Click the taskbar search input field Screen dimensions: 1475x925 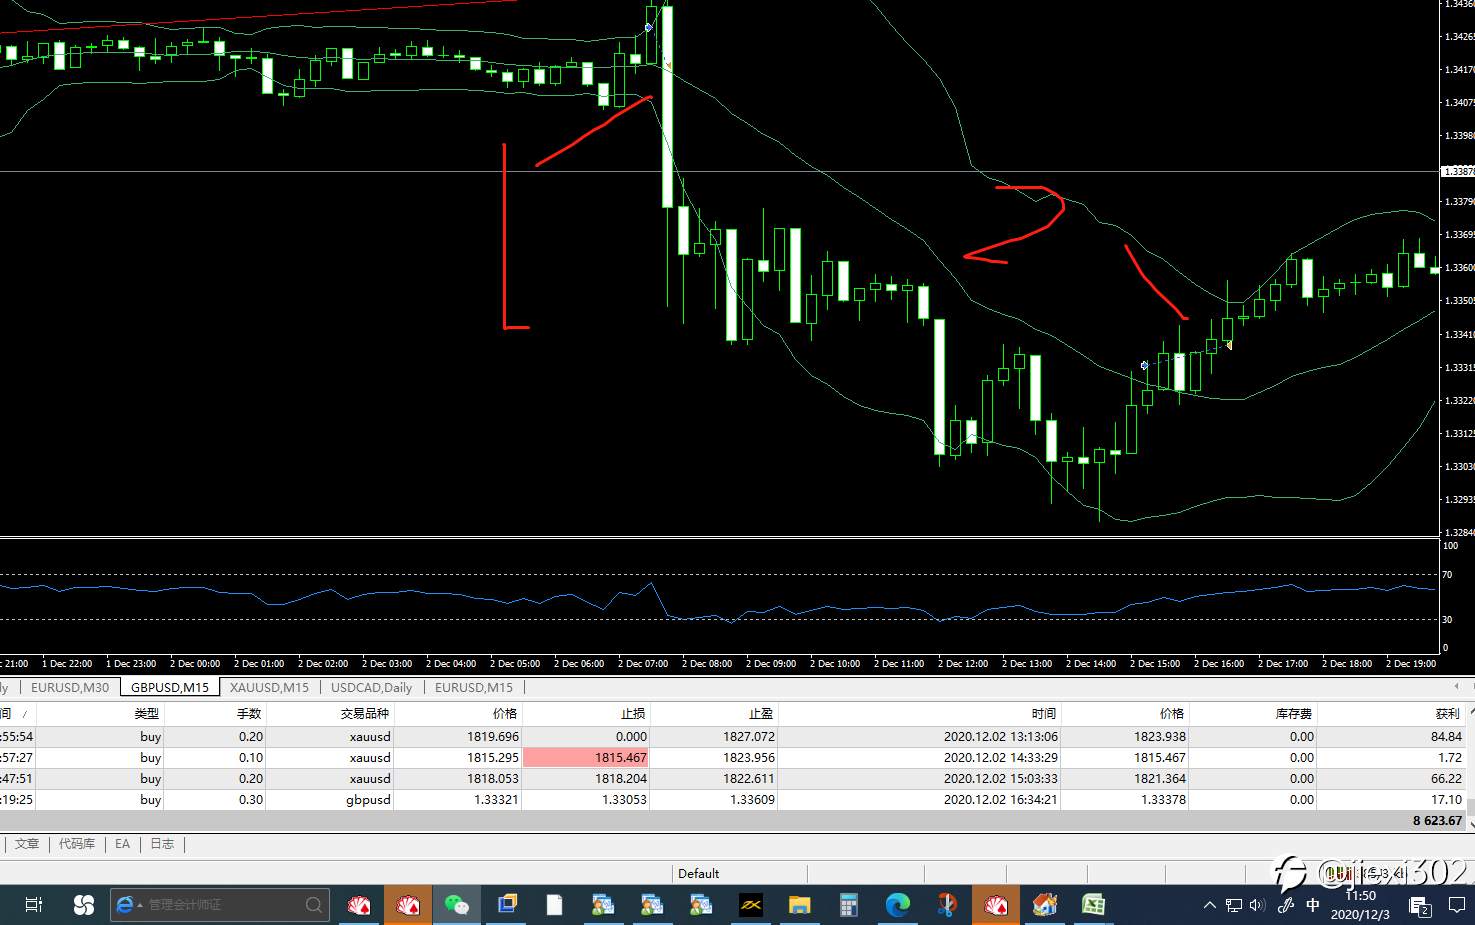(218, 905)
